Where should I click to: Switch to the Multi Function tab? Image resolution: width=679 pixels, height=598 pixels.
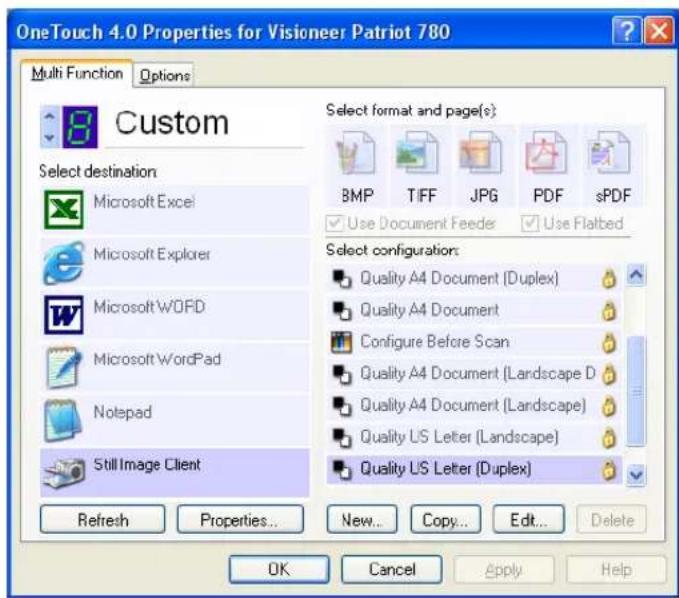point(77,74)
